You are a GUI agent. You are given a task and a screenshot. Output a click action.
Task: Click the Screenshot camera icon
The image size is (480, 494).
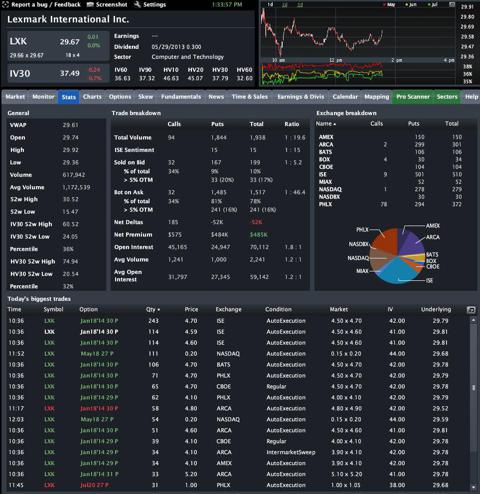coord(90,5)
